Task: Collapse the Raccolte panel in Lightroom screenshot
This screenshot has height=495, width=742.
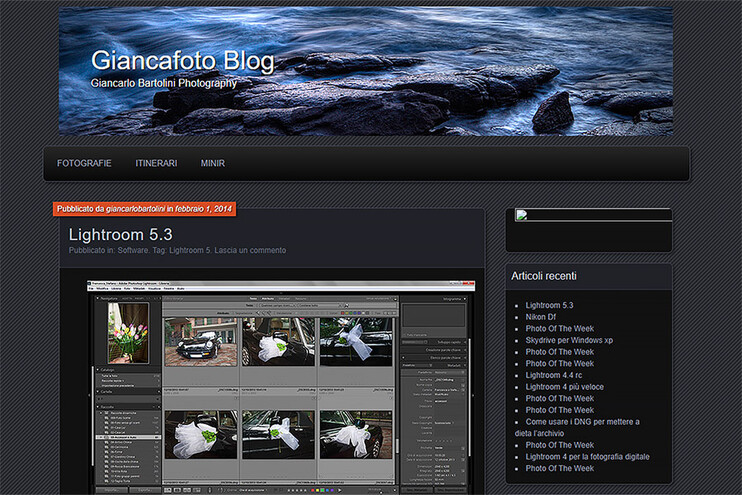Action: coord(98,407)
